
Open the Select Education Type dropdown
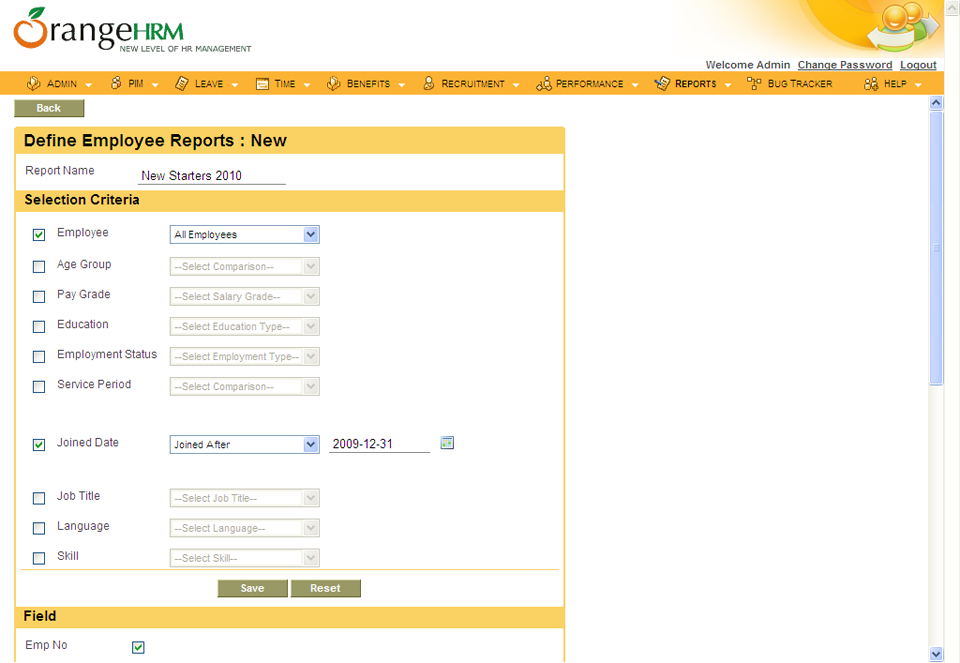tap(244, 326)
